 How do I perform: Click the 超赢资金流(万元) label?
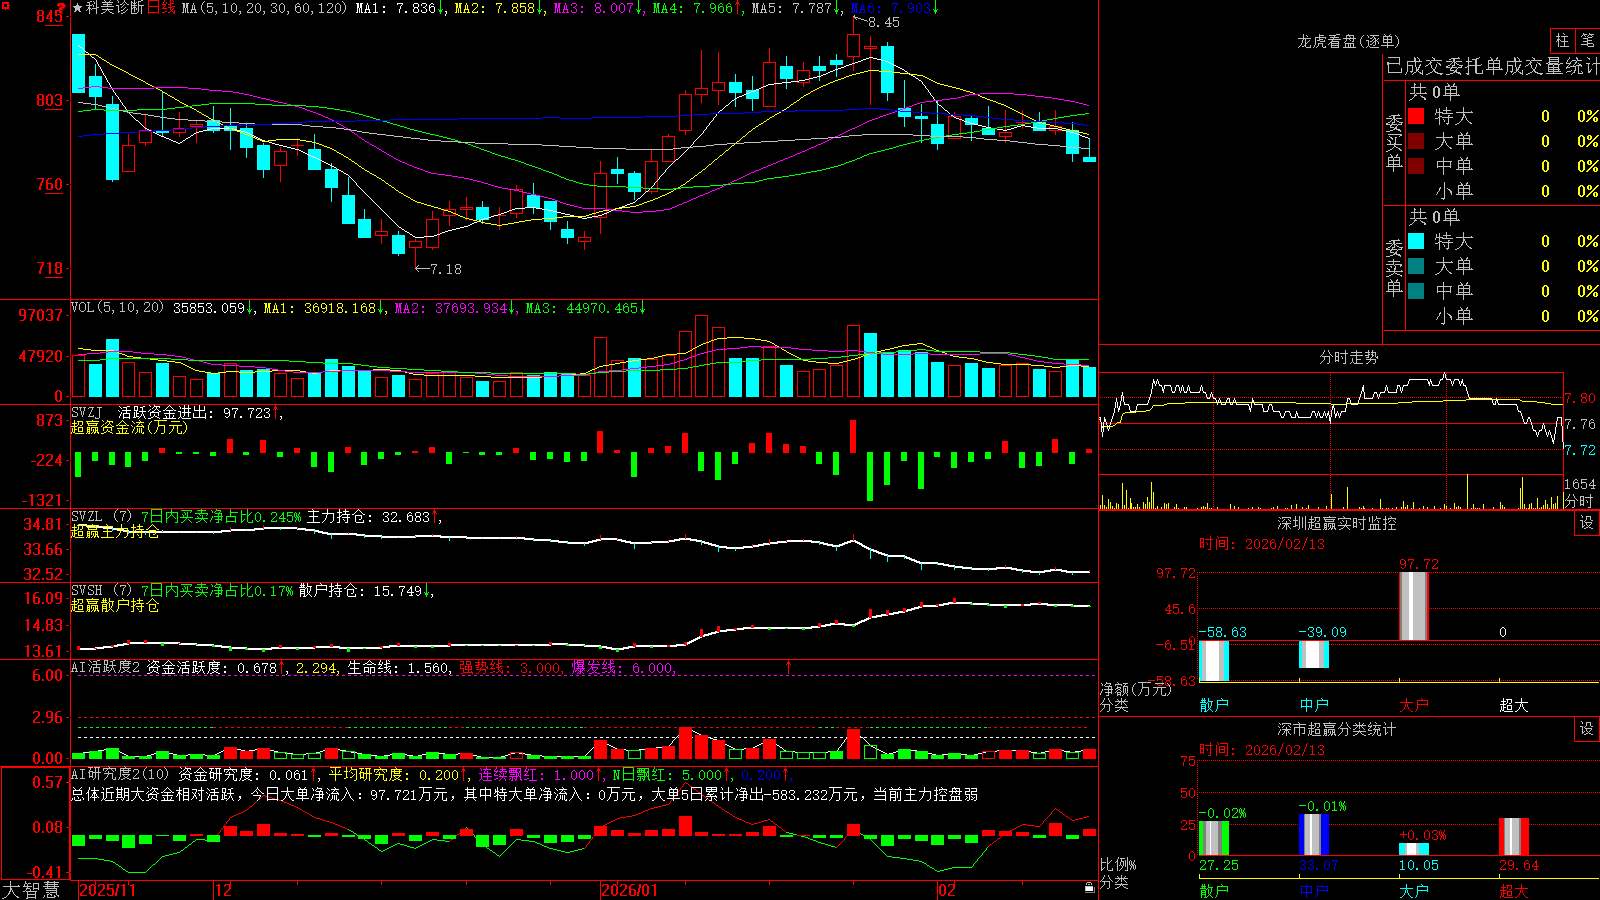point(129,427)
